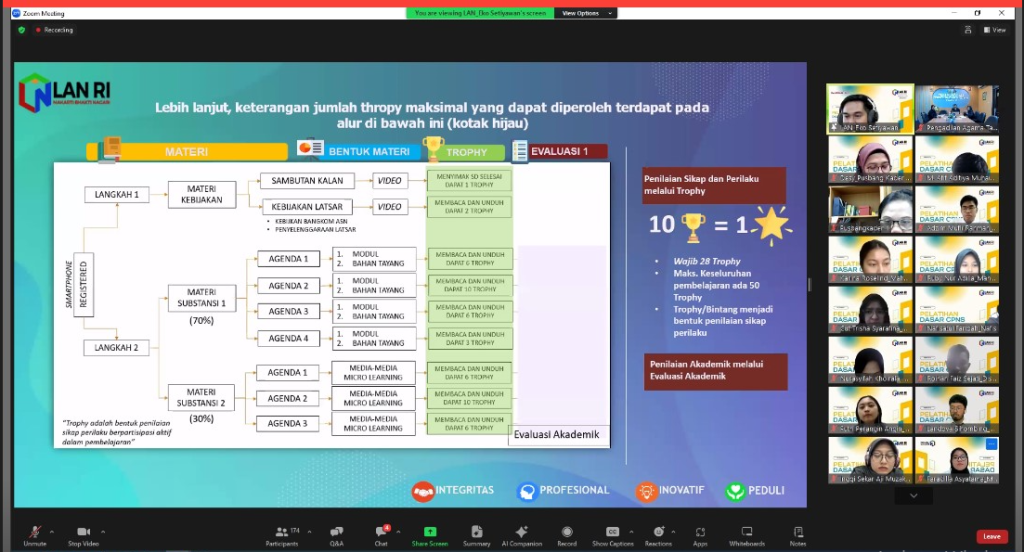Open the Chat panel

tap(381, 534)
